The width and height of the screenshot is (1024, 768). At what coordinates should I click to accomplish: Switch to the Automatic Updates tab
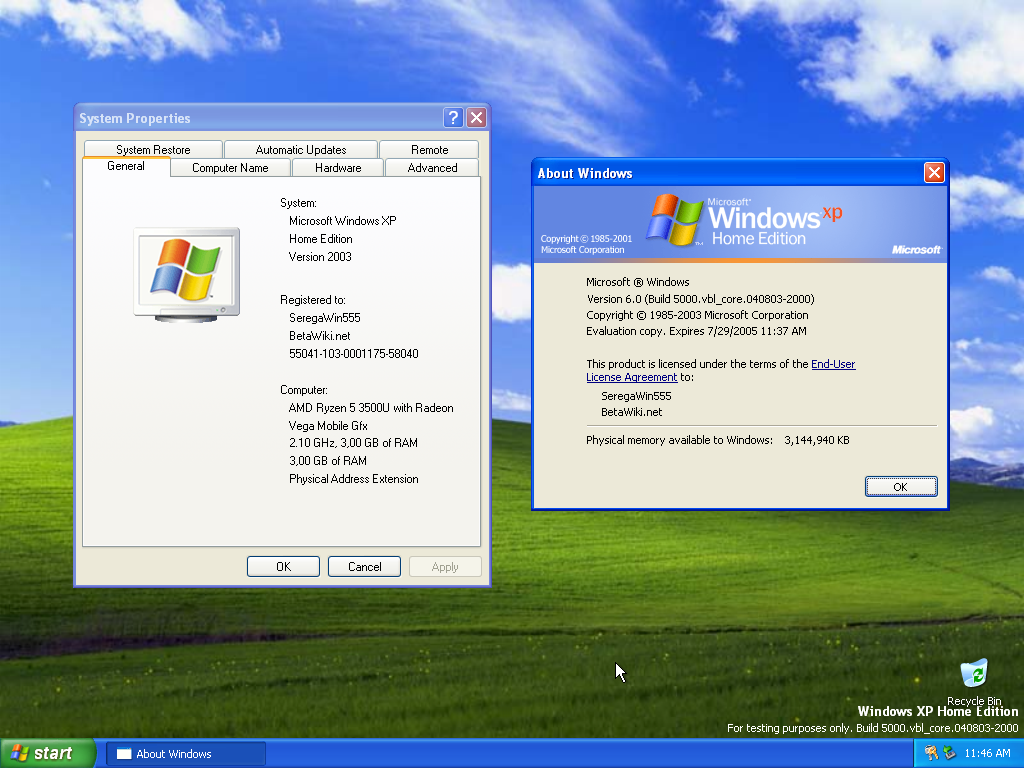click(300, 150)
